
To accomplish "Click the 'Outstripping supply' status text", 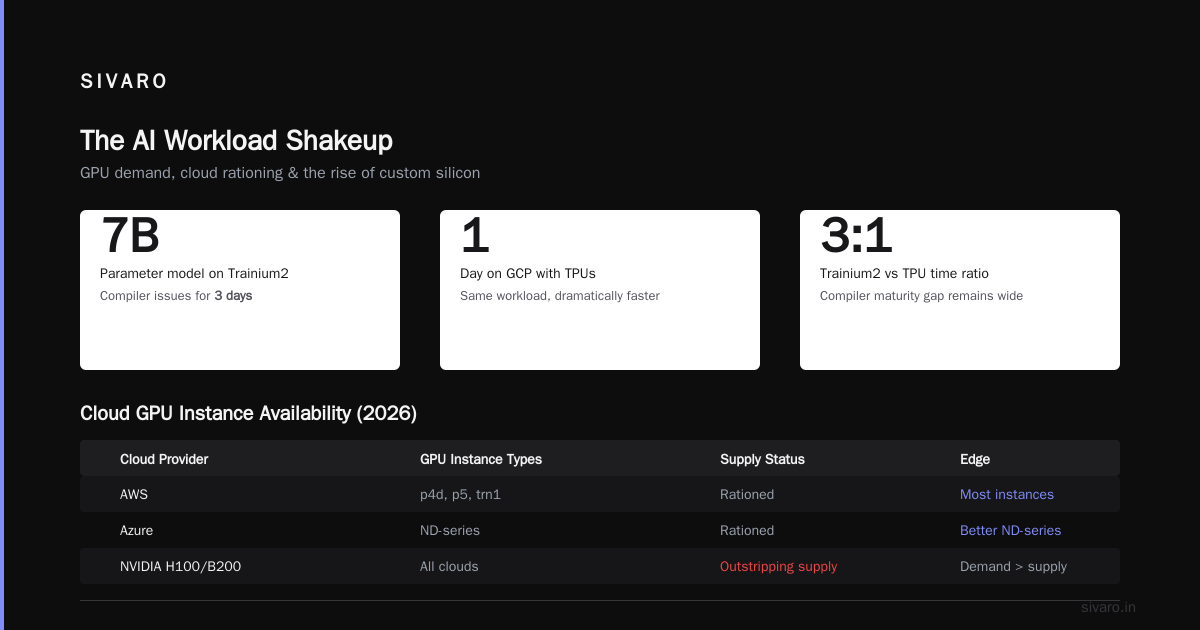I will point(779,566).
